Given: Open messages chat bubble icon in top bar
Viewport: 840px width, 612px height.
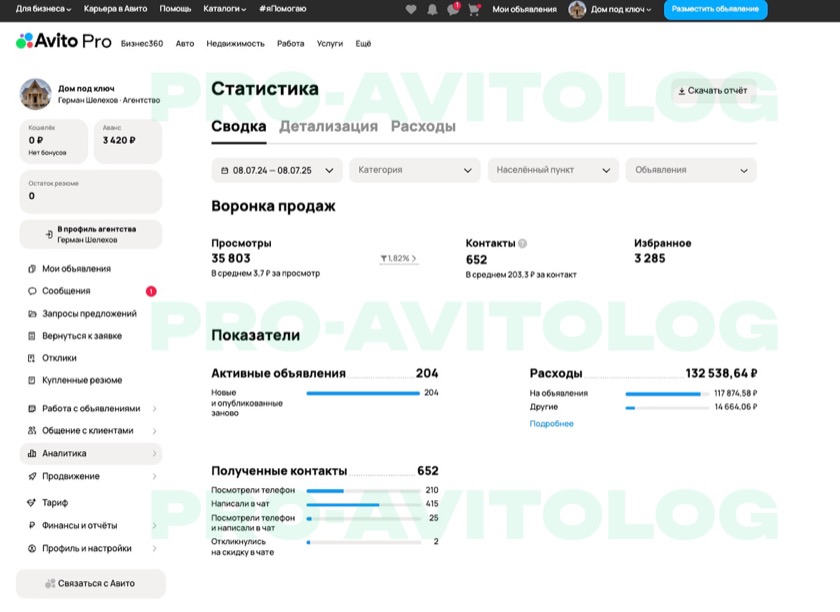Looking at the screenshot, I should tap(453, 9).
